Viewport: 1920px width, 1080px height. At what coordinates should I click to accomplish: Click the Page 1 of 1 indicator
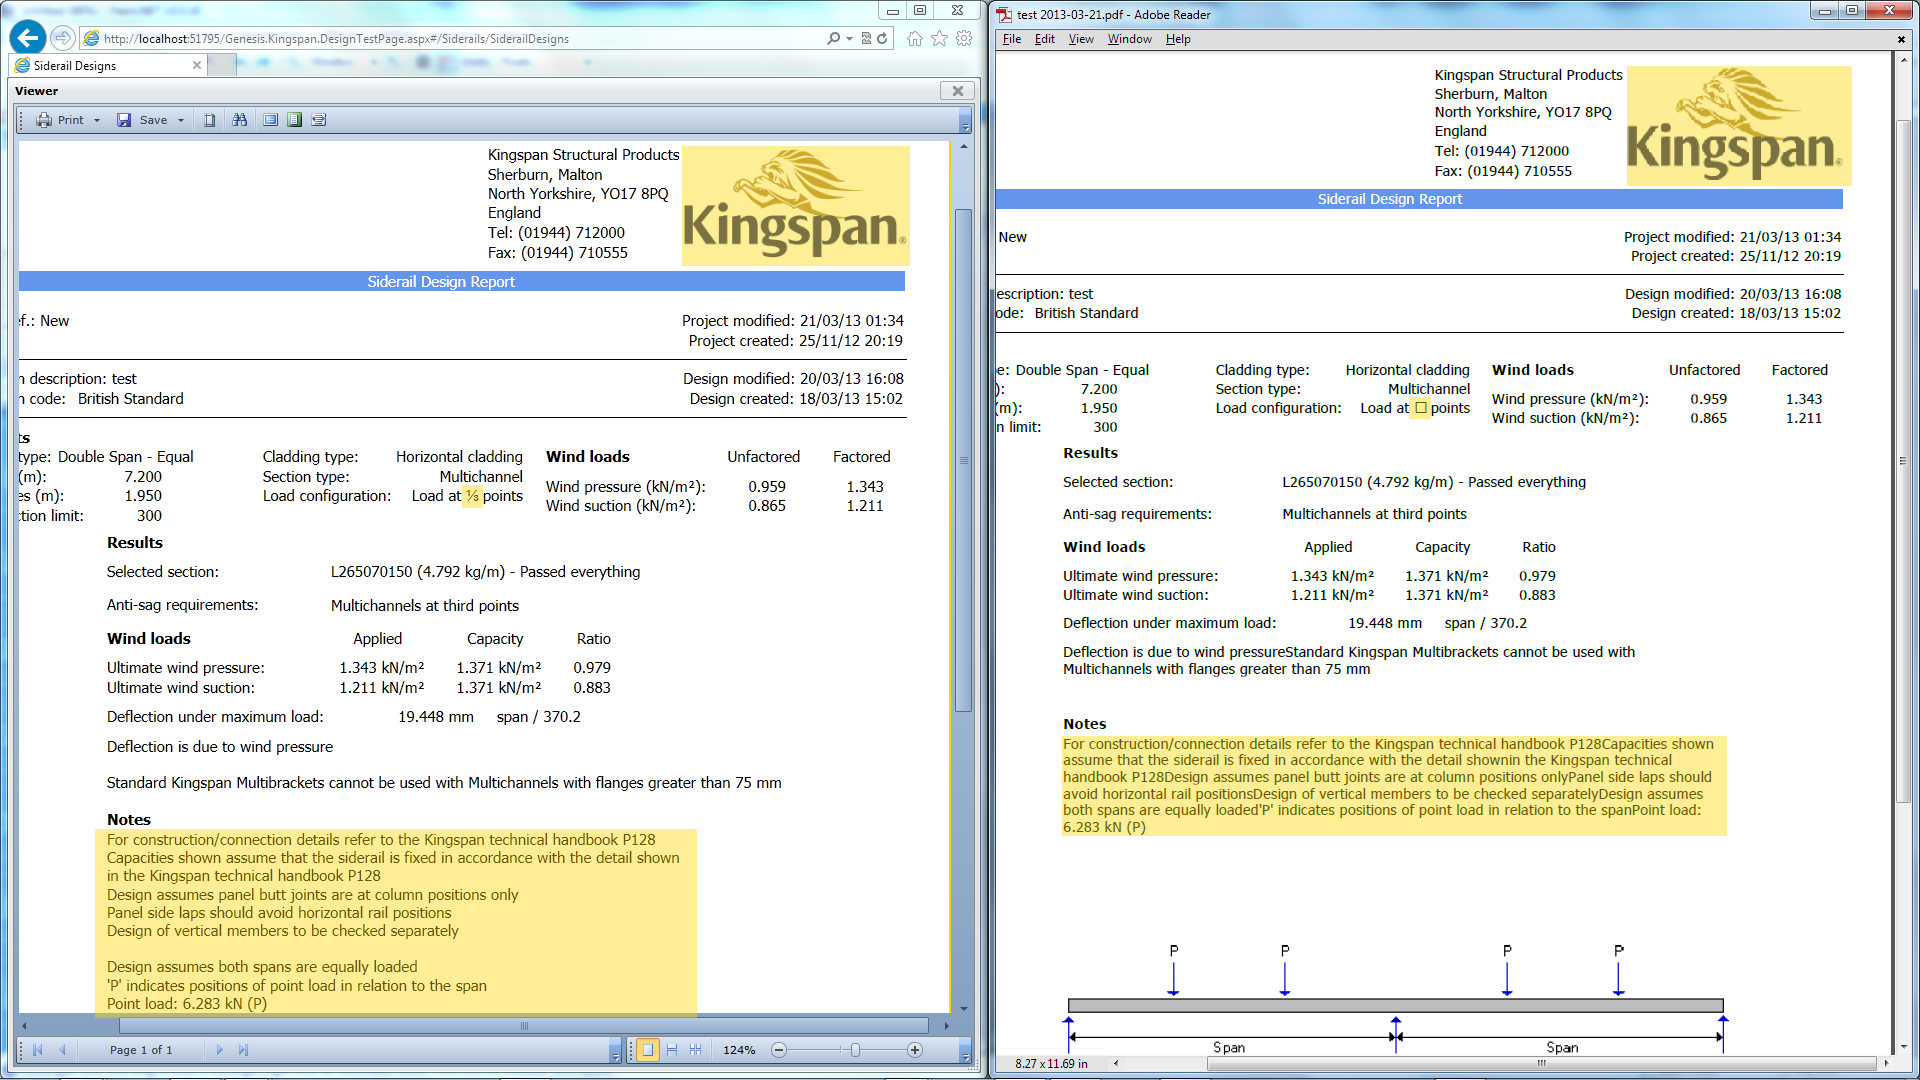pos(141,1050)
